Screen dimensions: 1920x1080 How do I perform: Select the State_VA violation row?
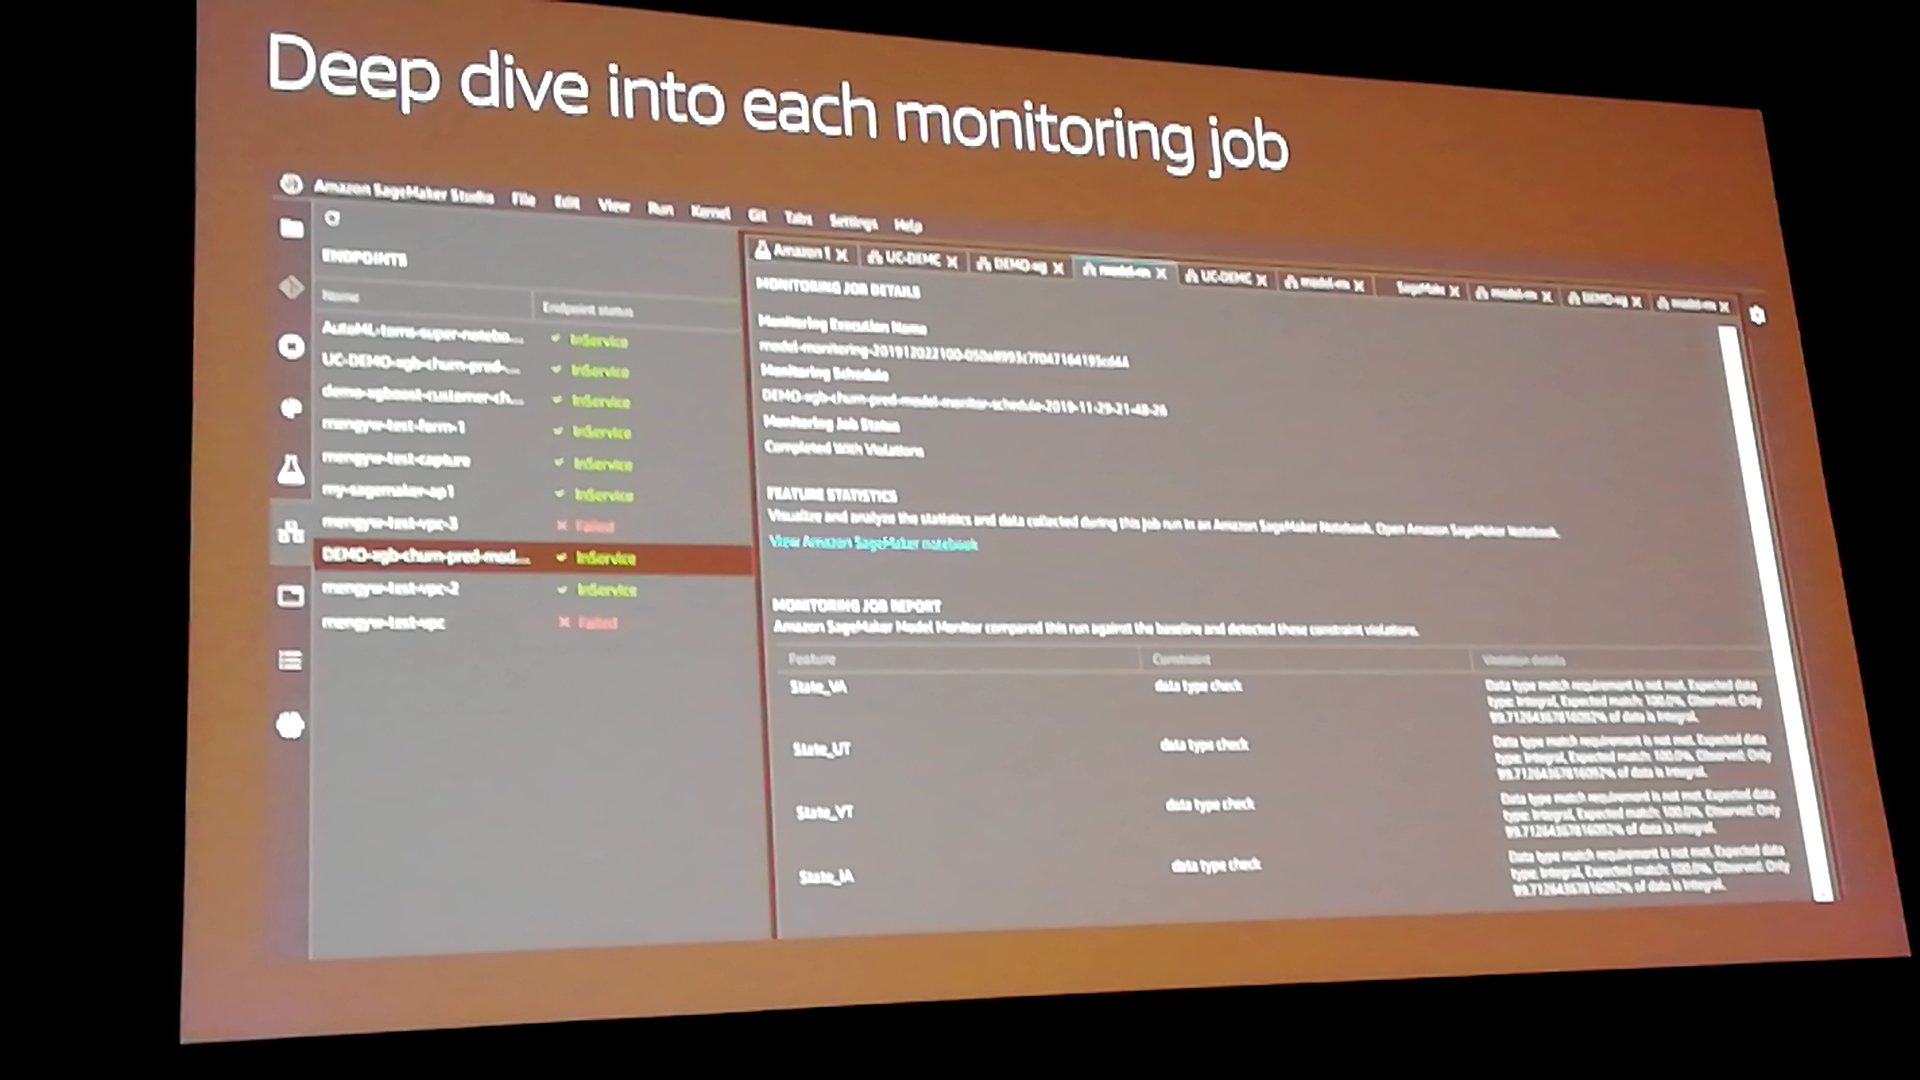point(819,687)
